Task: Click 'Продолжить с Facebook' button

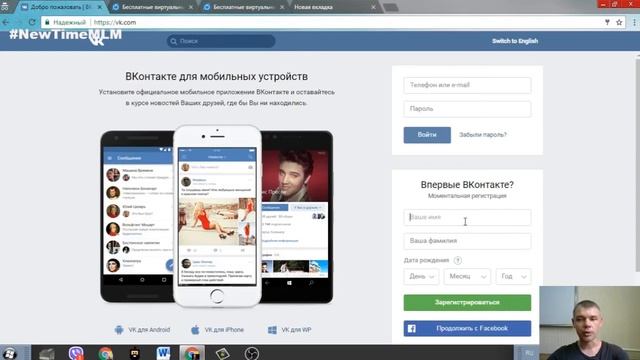Action: pos(467,329)
